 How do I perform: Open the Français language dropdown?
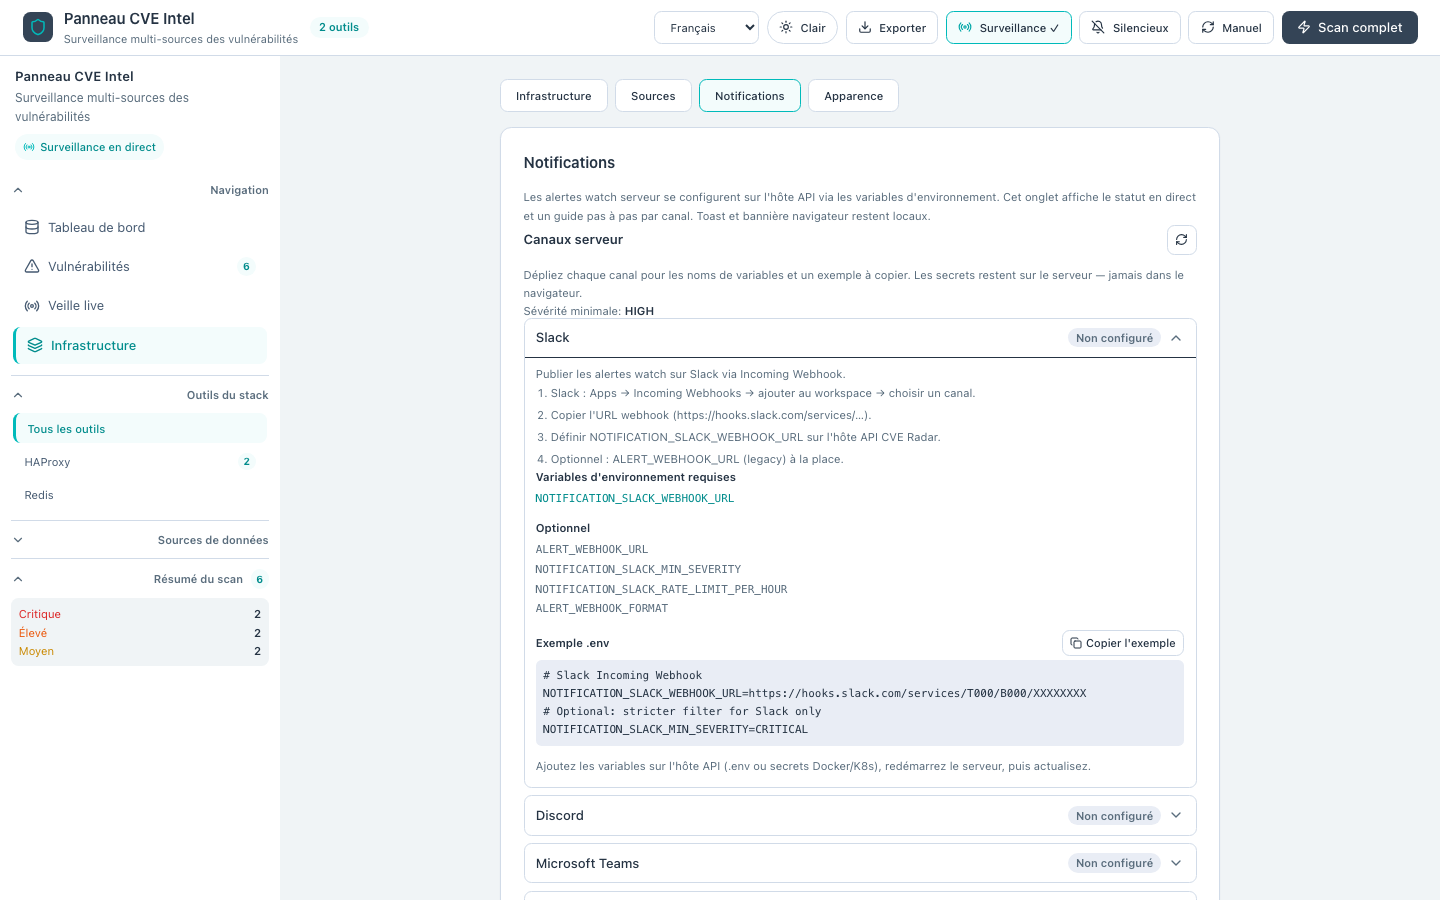[706, 28]
